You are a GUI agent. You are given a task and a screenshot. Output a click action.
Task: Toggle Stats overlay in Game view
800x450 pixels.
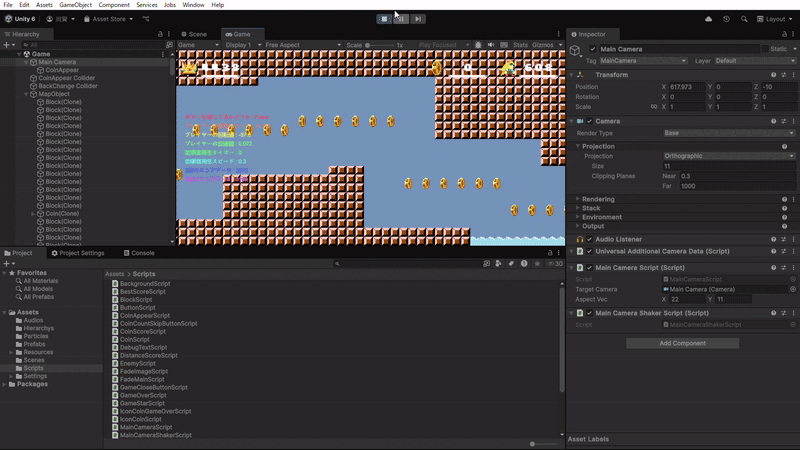tap(520, 45)
